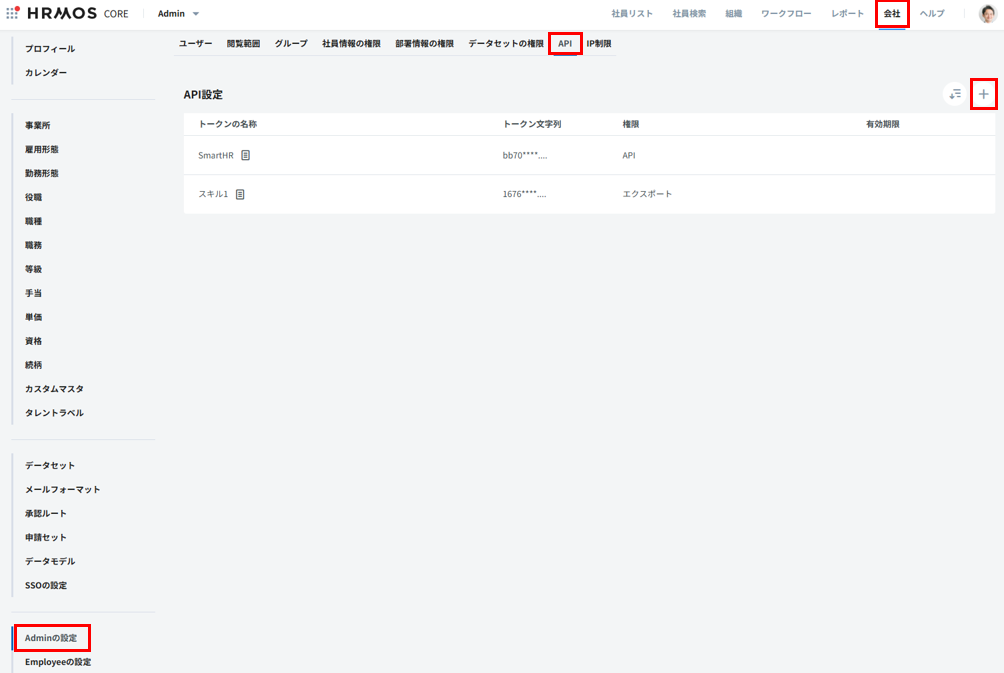Open the user avatar profile menu
Viewport: 1004px width, 673px height.
[987, 14]
